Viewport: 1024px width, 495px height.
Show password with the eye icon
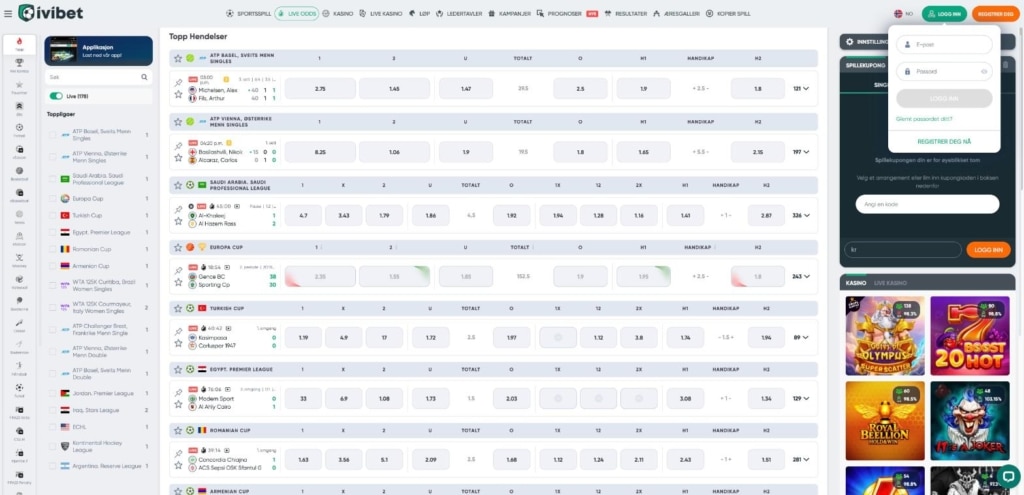[984, 72]
